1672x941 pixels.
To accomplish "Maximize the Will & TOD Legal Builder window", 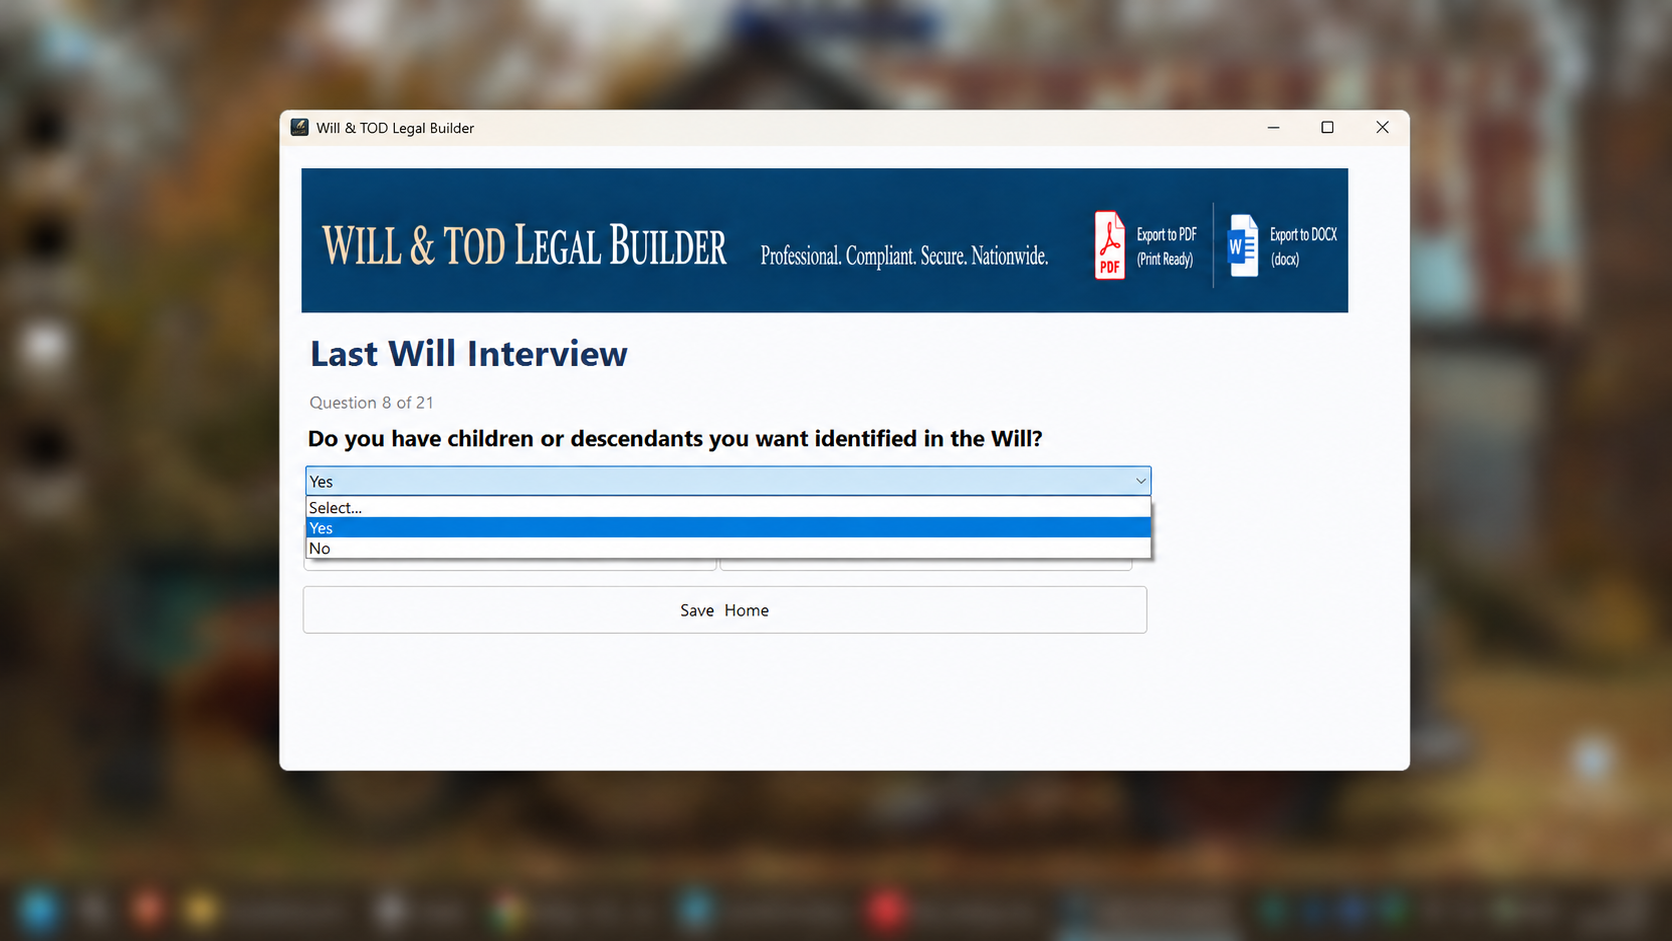I will [x=1327, y=127].
